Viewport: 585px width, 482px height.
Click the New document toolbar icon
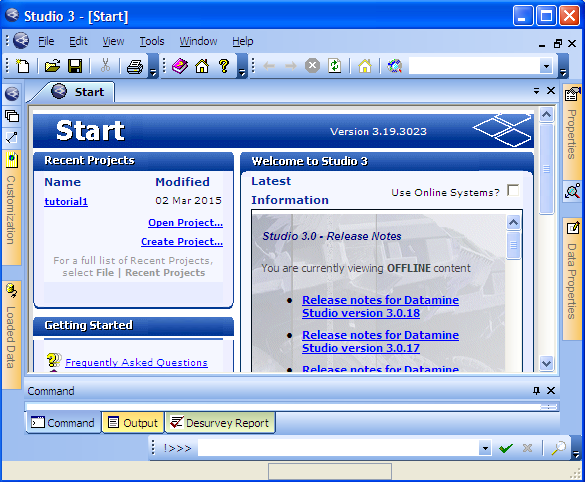[x=23, y=66]
